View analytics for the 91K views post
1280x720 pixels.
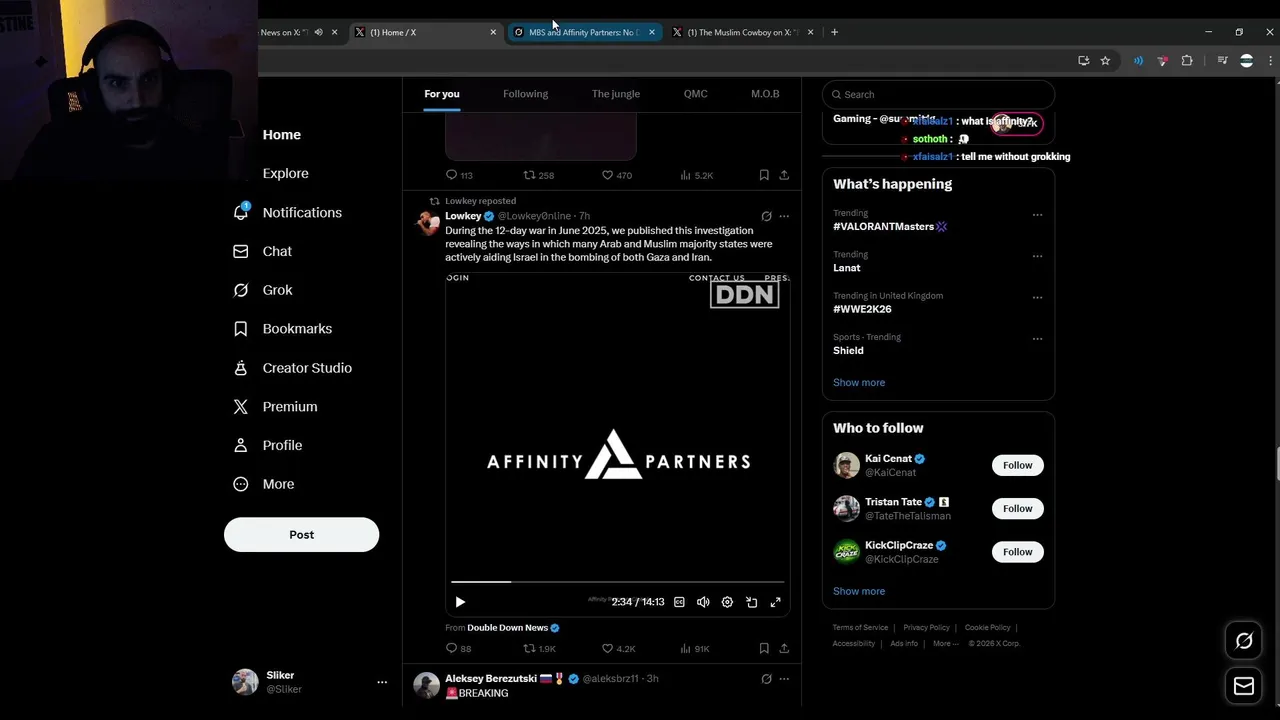[x=694, y=648]
